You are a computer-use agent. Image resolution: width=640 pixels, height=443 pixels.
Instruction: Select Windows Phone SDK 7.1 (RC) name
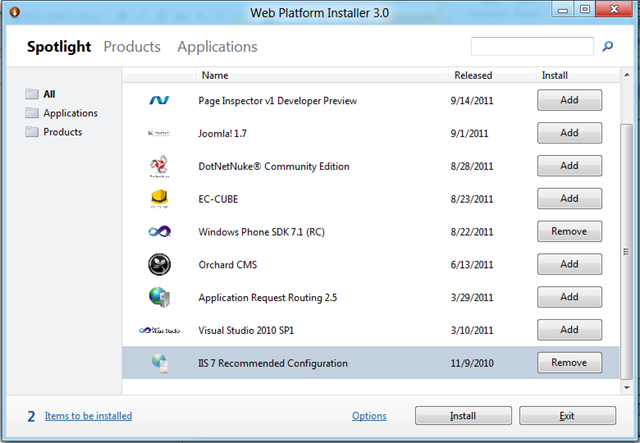click(x=262, y=232)
